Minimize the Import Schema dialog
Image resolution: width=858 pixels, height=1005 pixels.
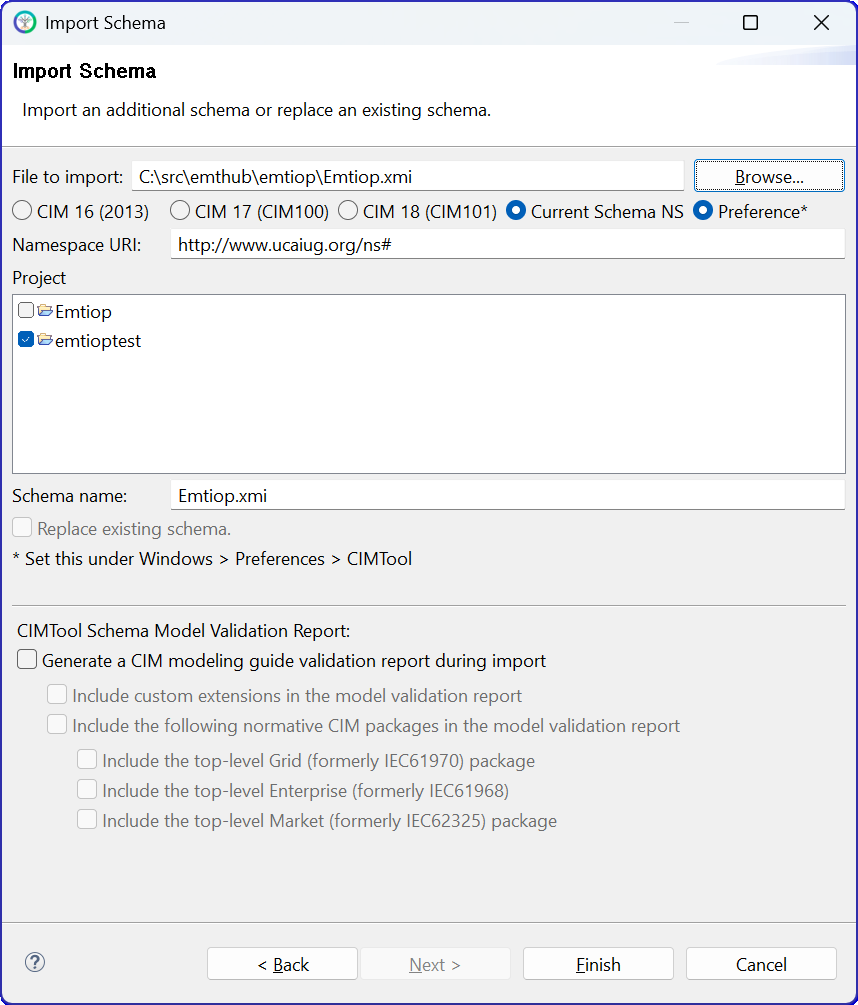click(681, 22)
